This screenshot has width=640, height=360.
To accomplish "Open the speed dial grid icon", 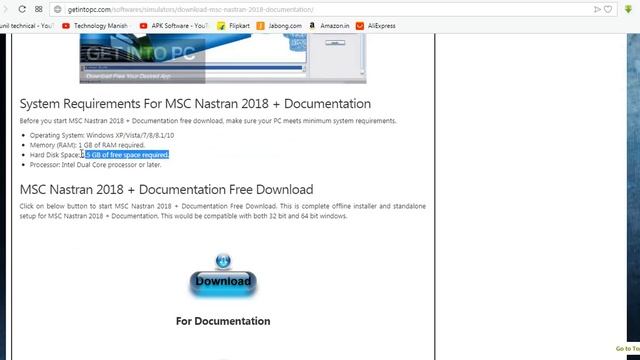I will [39, 9].
